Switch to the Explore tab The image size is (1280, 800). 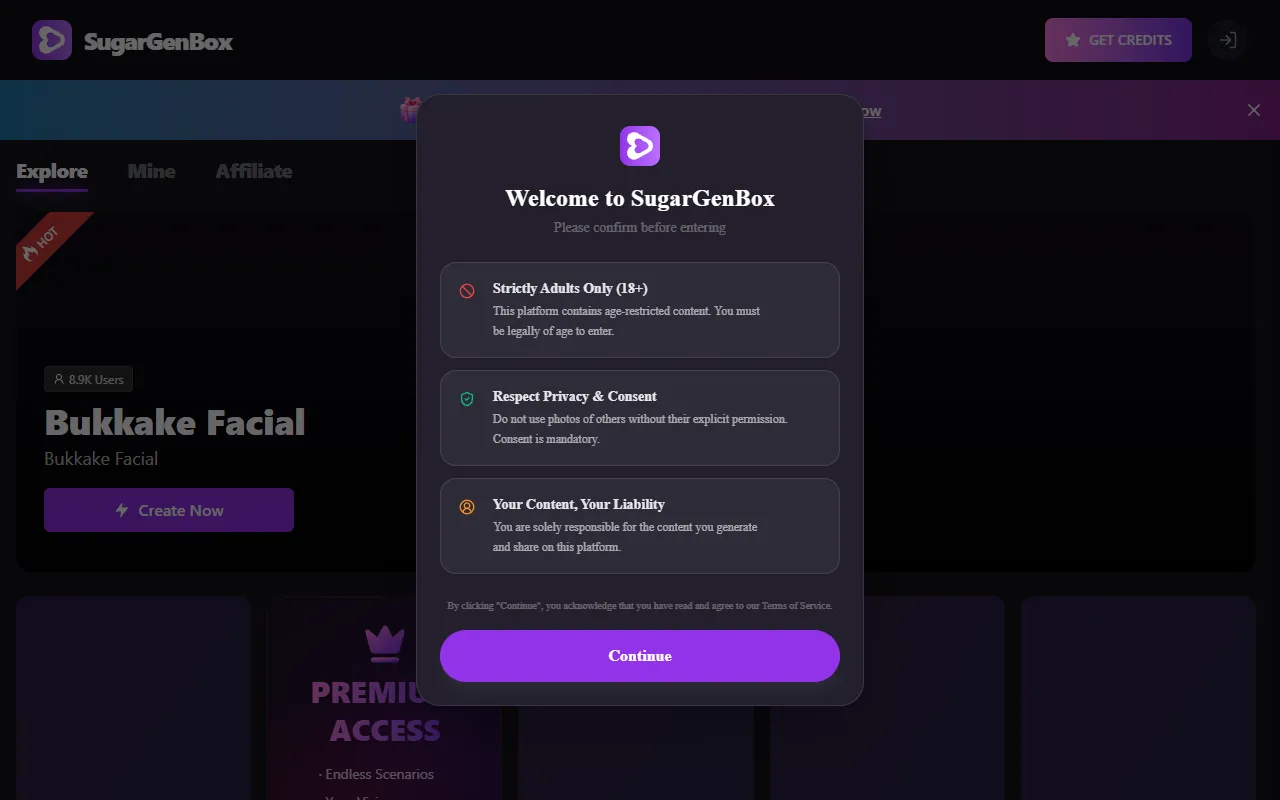pyautogui.click(x=52, y=171)
